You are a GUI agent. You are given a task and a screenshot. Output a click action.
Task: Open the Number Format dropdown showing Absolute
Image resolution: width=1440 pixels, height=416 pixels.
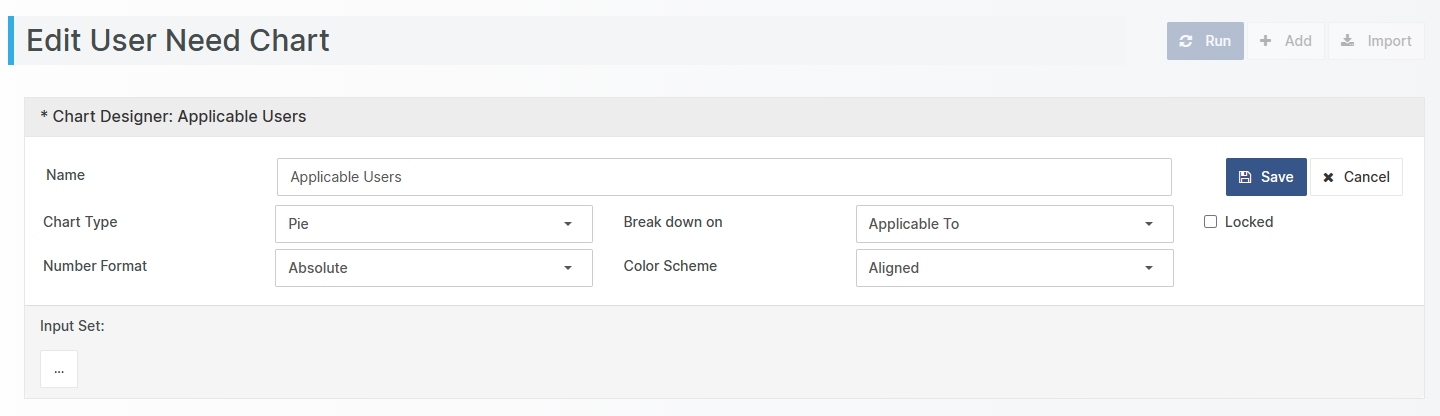pos(433,268)
